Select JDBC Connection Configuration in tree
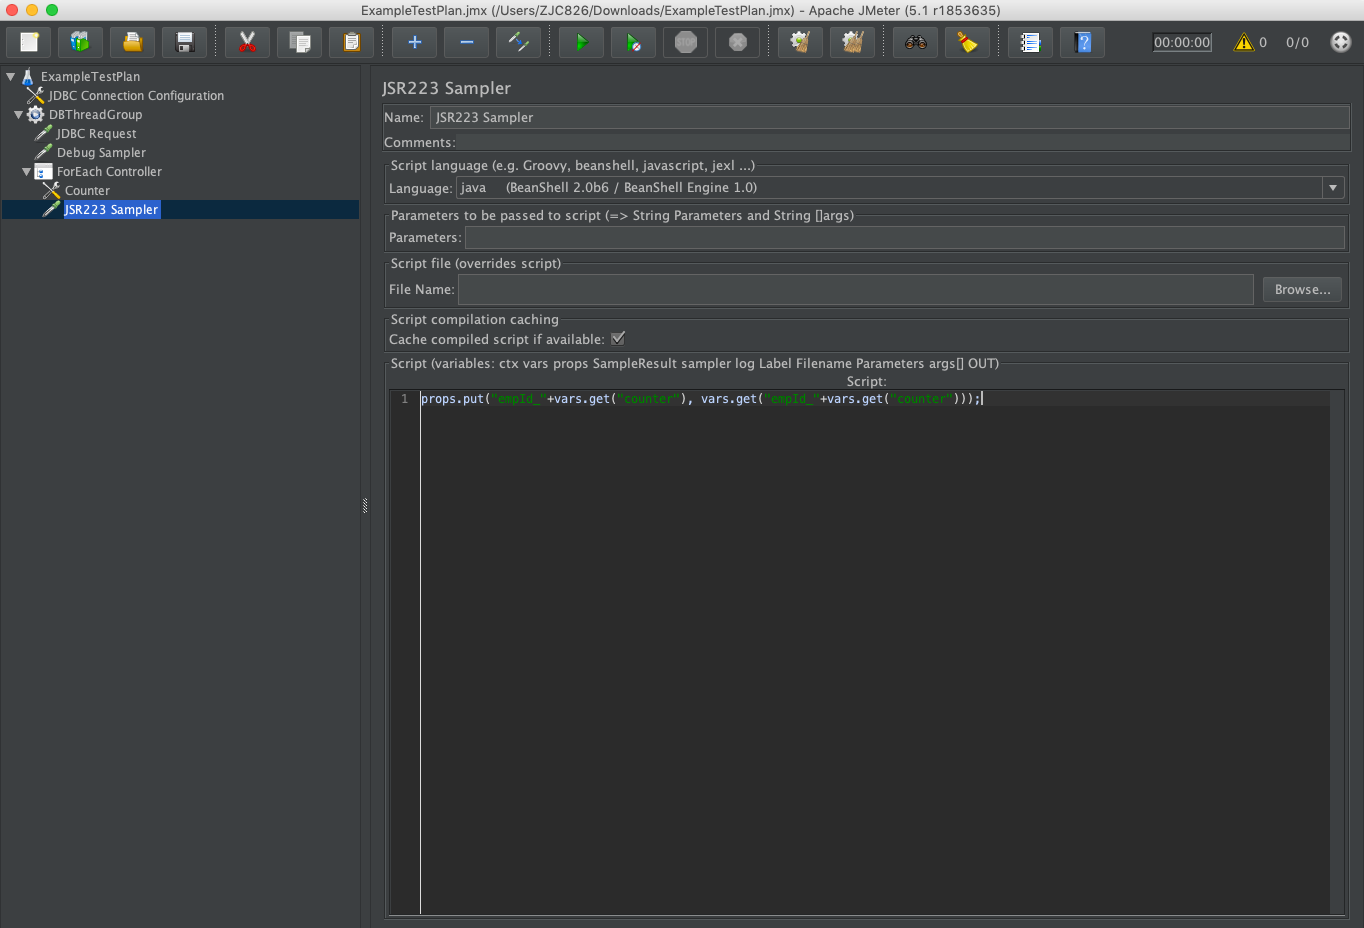This screenshot has width=1364, height=928. coord(136,96)
